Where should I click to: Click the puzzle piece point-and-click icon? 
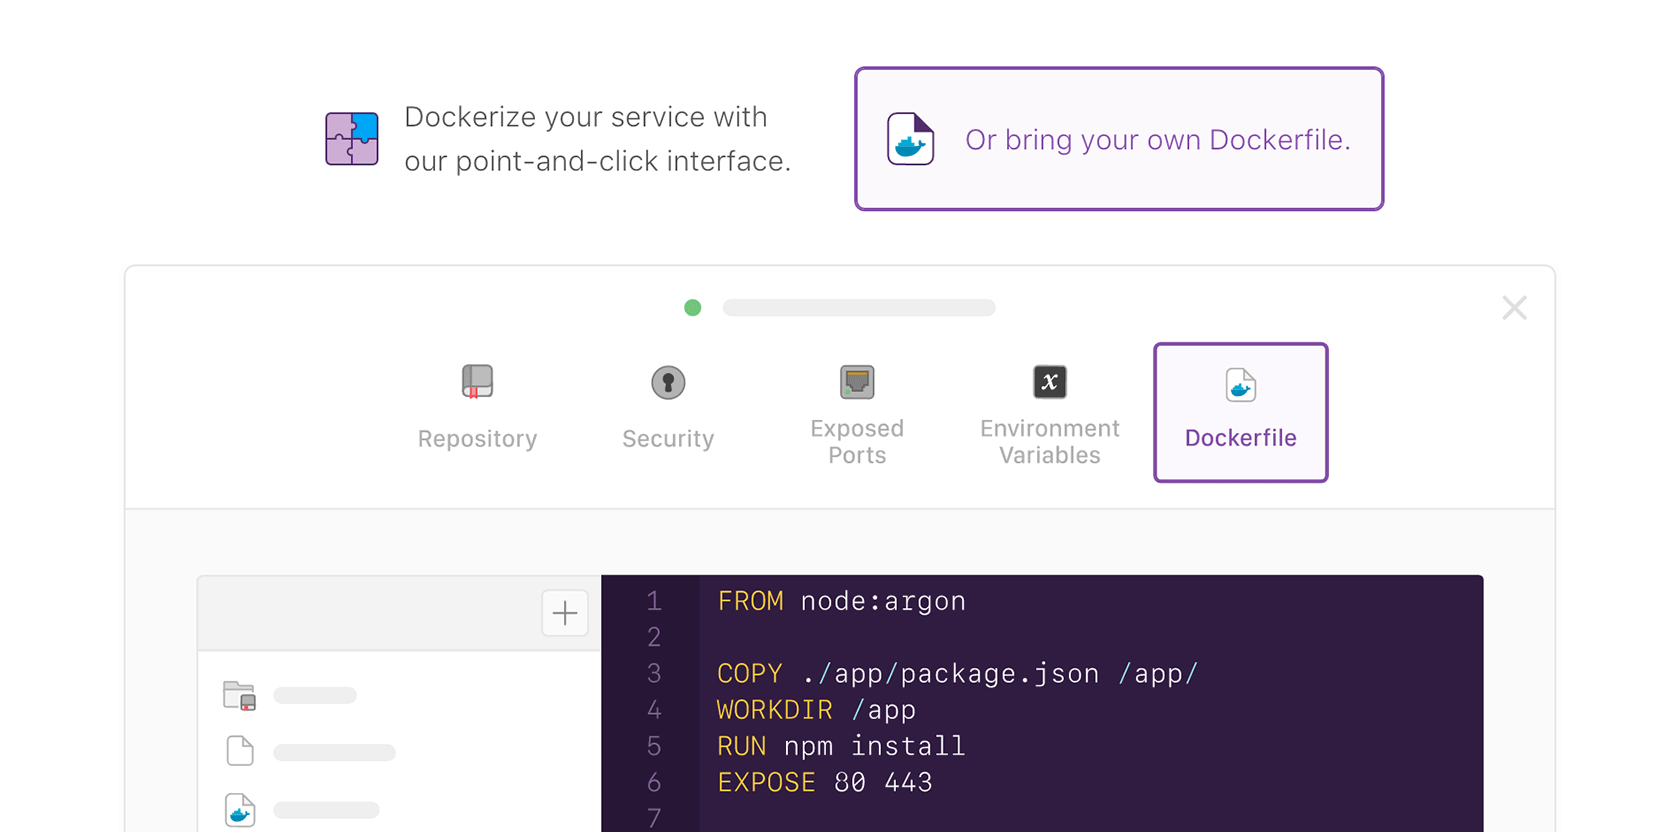[352, 139]
